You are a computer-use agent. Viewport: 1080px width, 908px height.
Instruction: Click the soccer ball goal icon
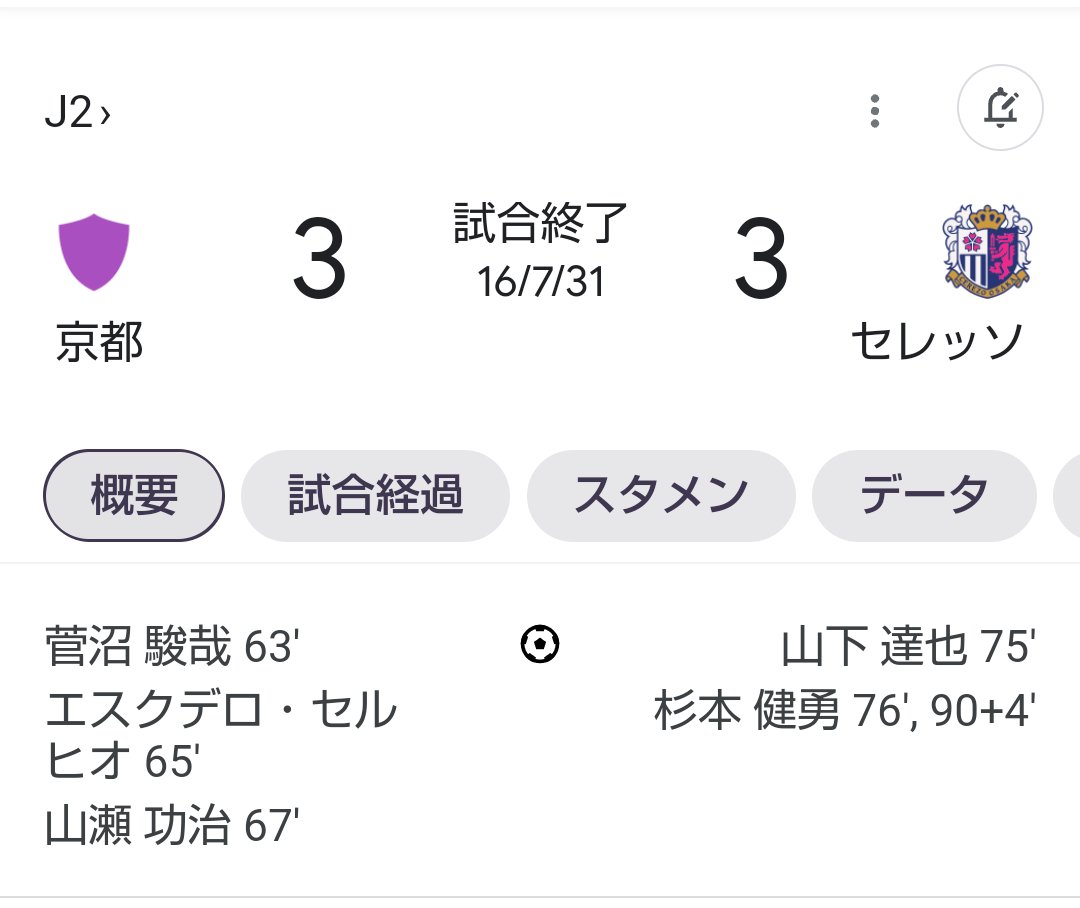[x=540, y=644]
